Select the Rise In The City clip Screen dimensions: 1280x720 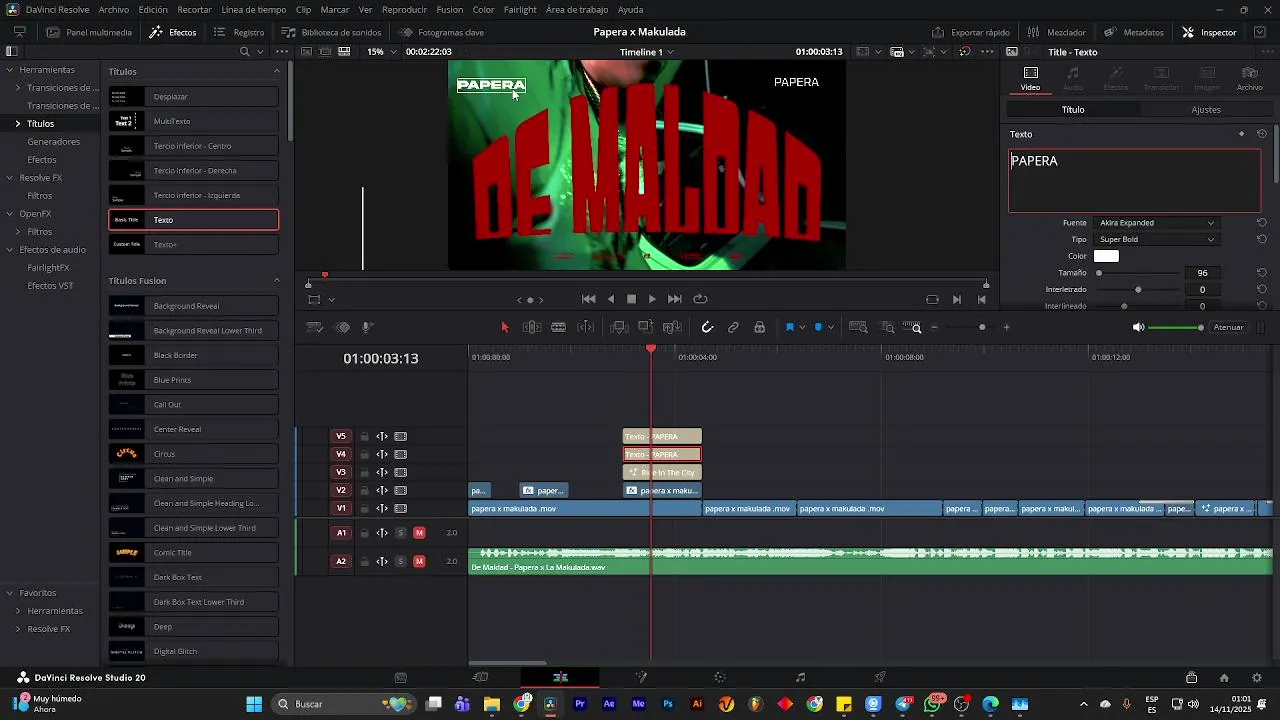(x=662, y=472)
